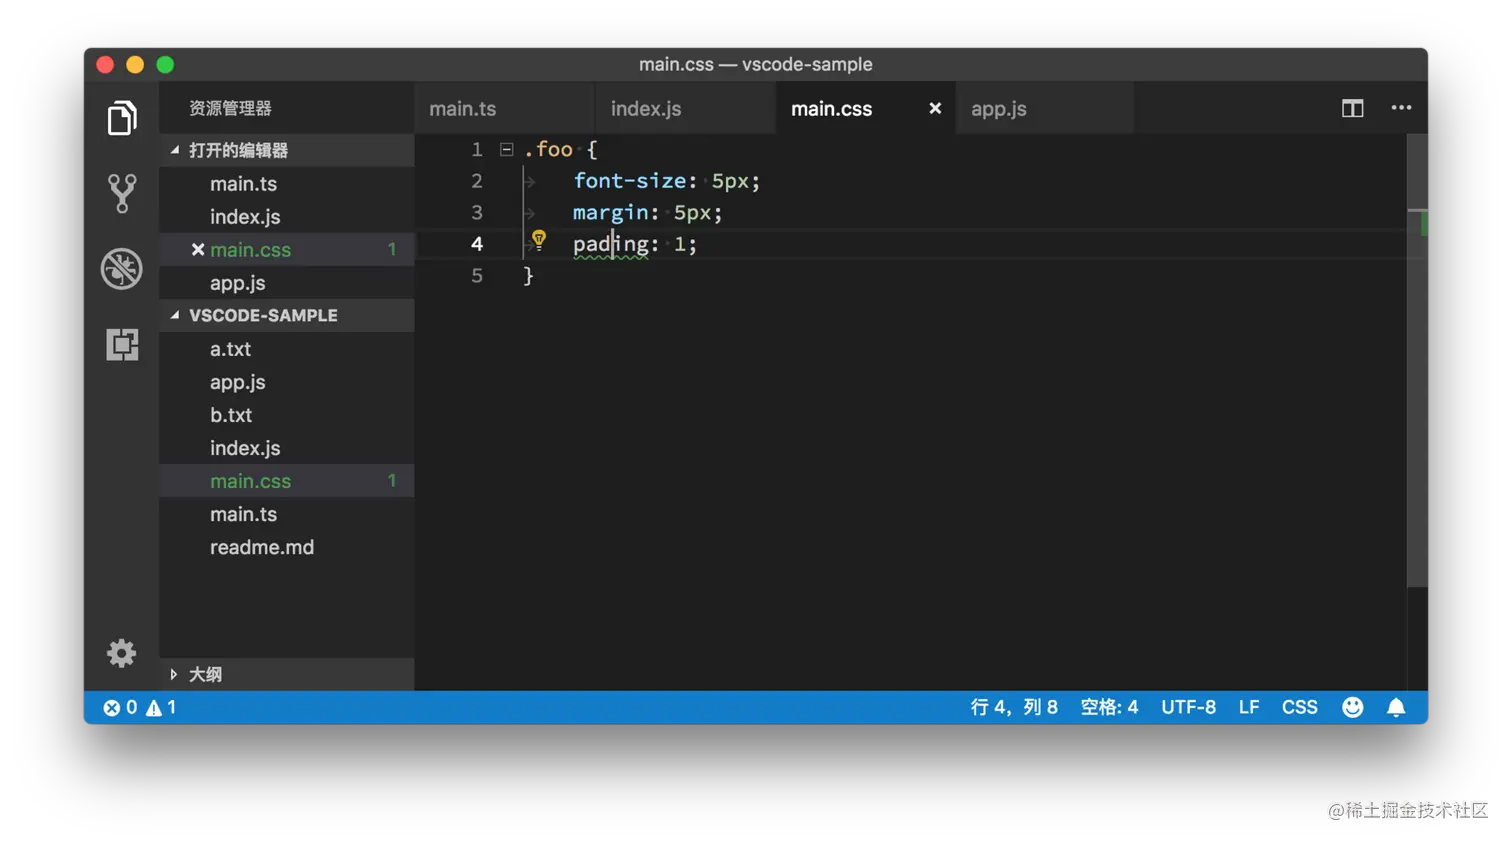Click the warnings count in status bar
The image size is (1512, 844).
tap(161, 707)
